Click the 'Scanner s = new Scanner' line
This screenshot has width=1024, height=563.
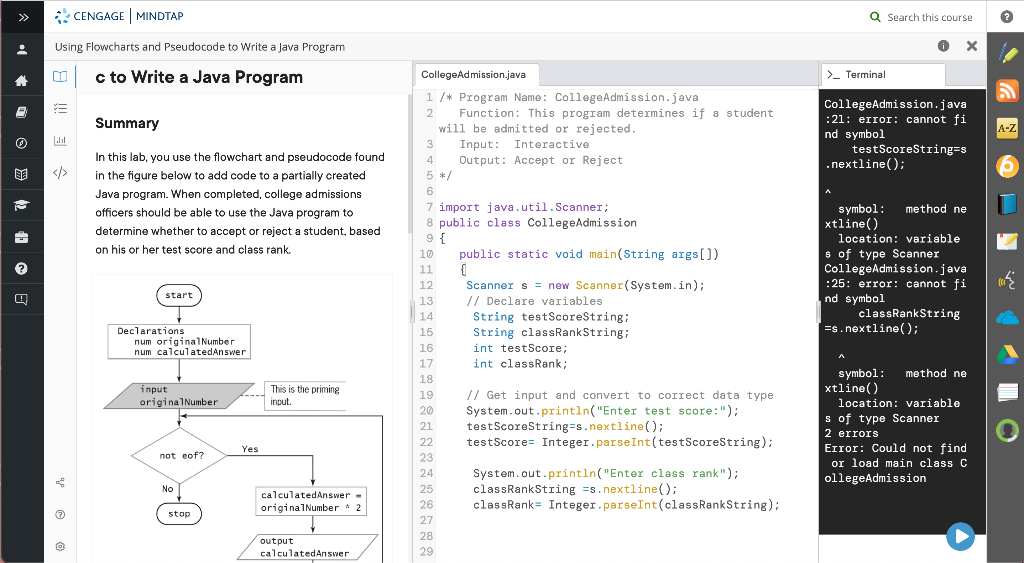[586, 285]
